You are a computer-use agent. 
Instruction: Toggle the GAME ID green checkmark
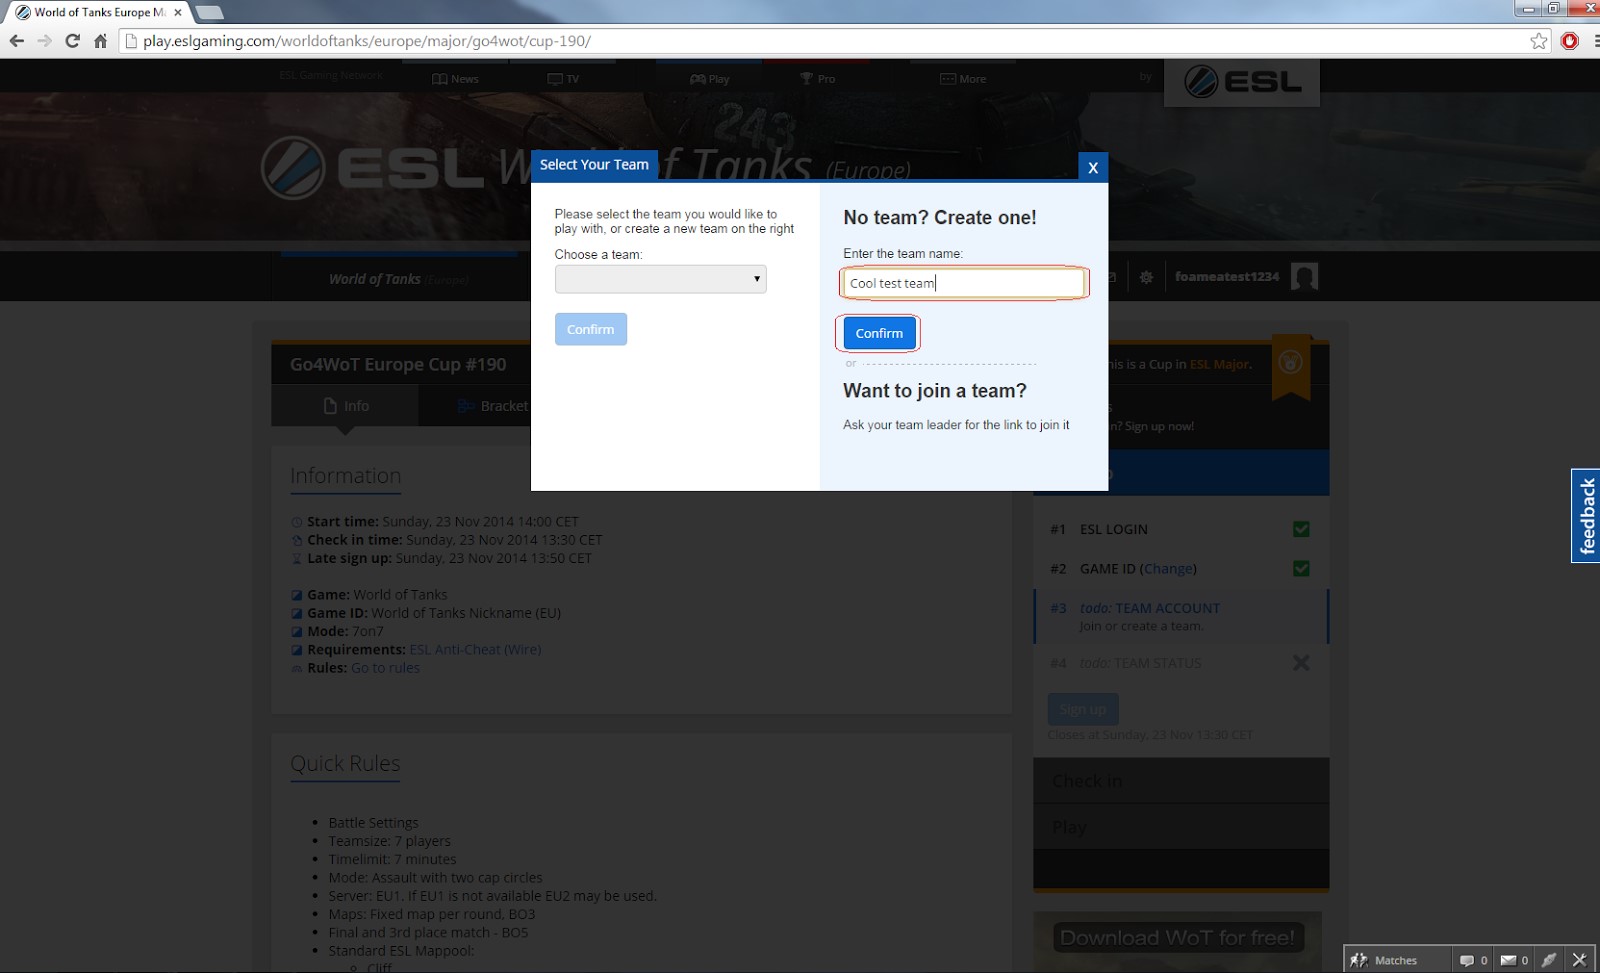click(1301, 568)
